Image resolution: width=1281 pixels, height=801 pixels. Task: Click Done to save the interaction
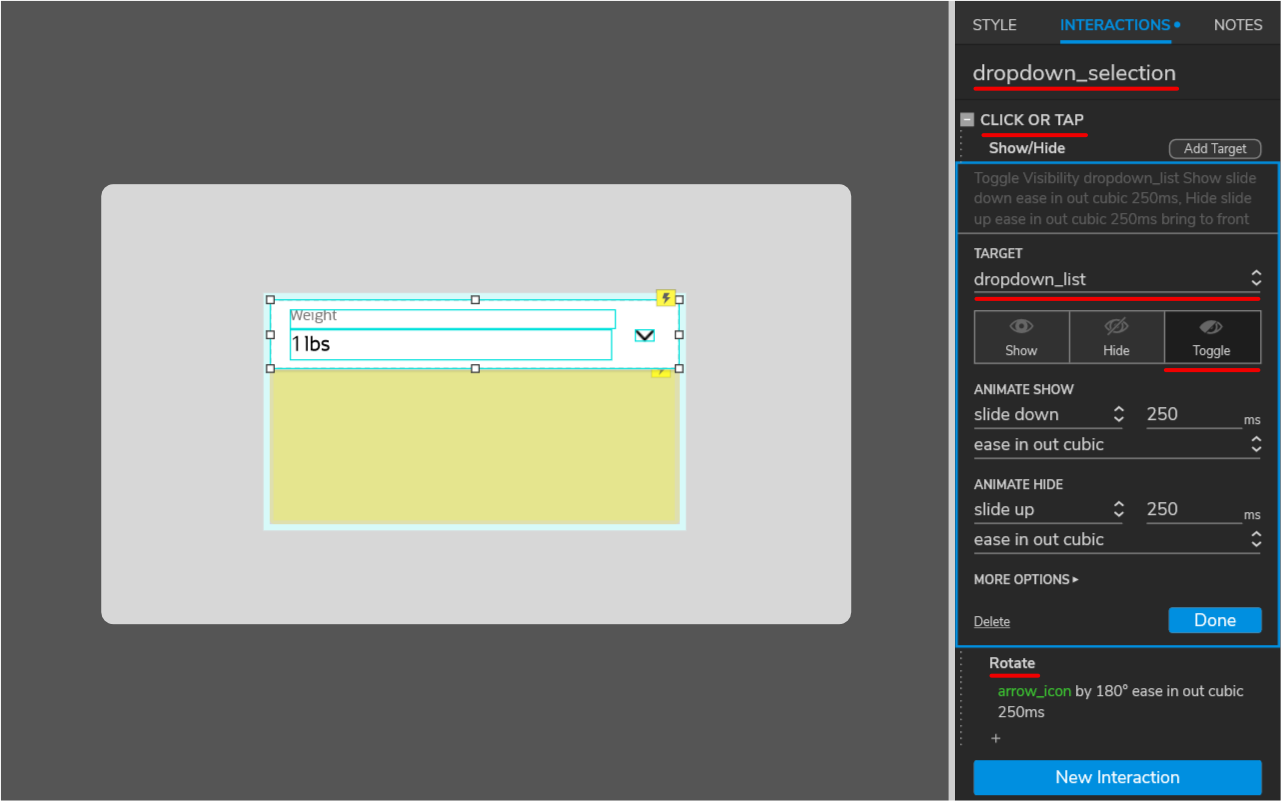coord(1215,619)
